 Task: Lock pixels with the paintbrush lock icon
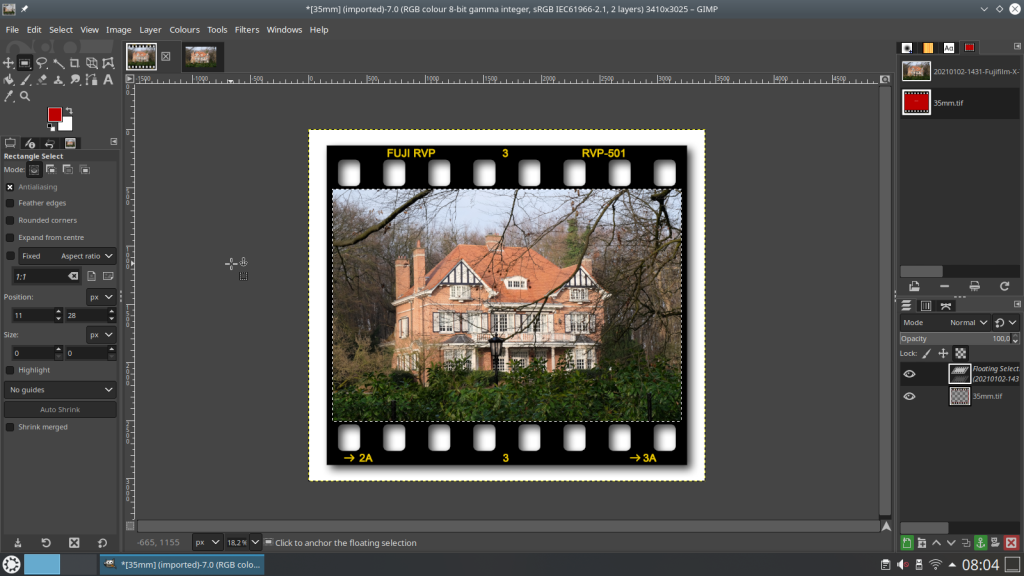click(x=927, y=353)
